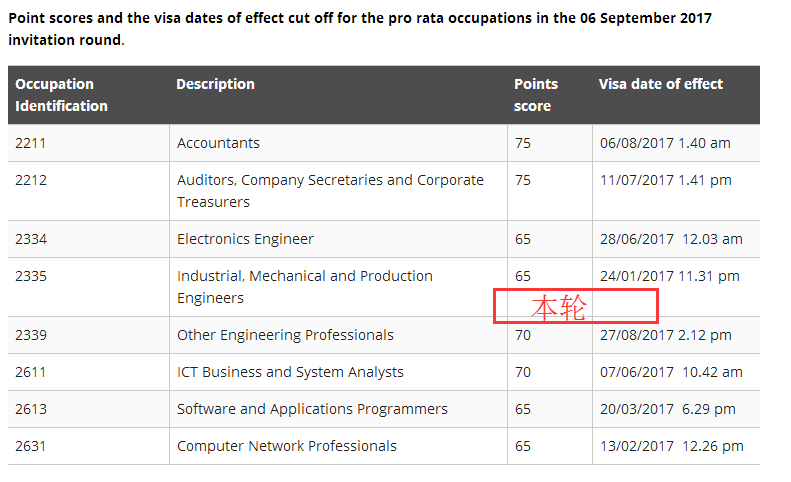Viewport: 791px width, 482px height.
Task: Click the date 07/06/2017 10.42 am
Action: tap(671, 372)
